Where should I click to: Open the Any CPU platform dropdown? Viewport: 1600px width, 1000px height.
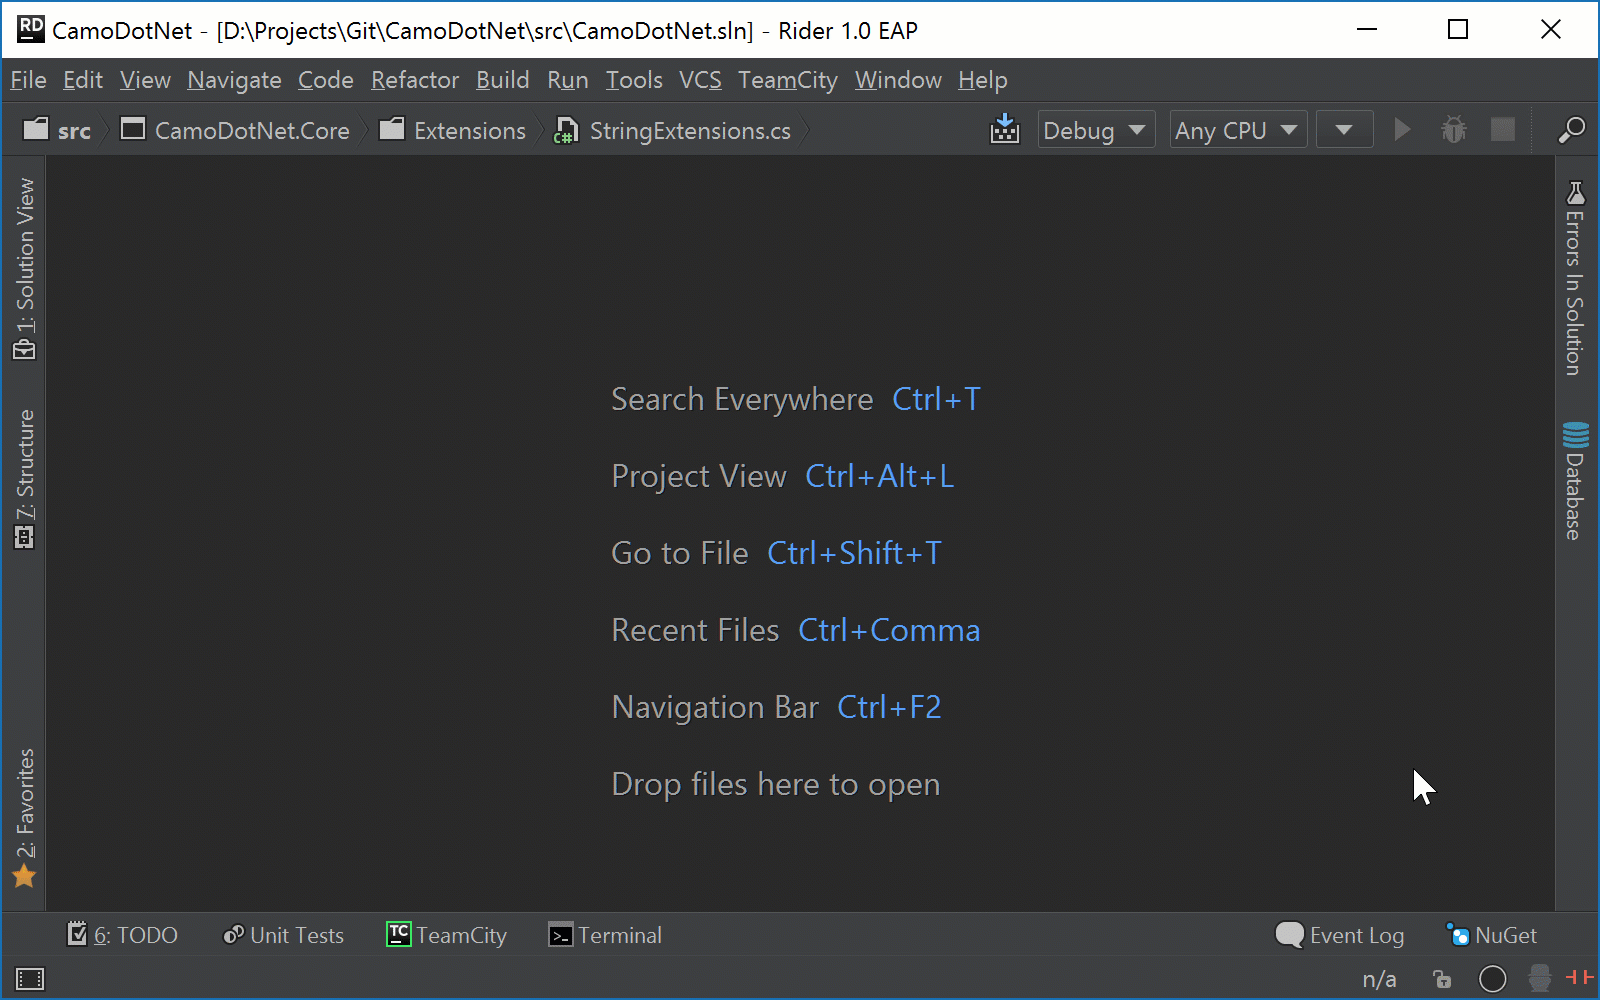point(1237,129)
